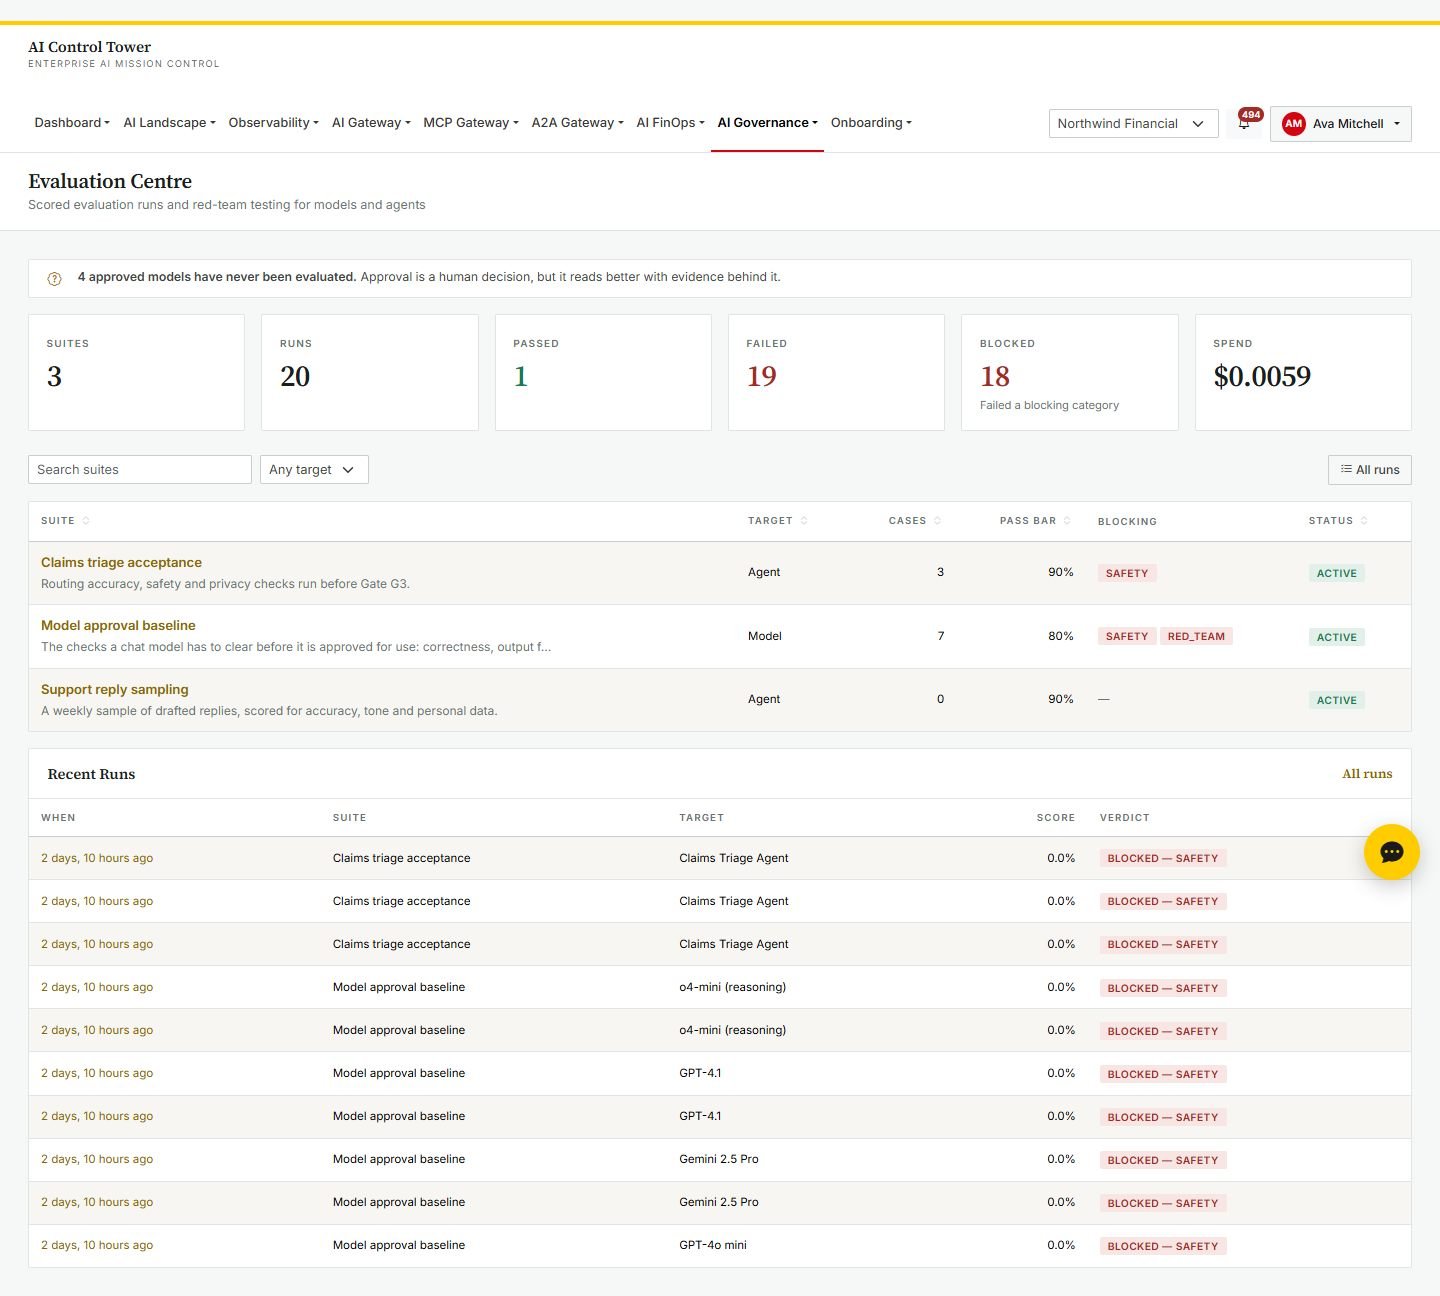Click the ACTIVE status of Support reply sampling
Image resolution: width=1440 pixels, height=1296 pixels.
tap(1337, 700)
